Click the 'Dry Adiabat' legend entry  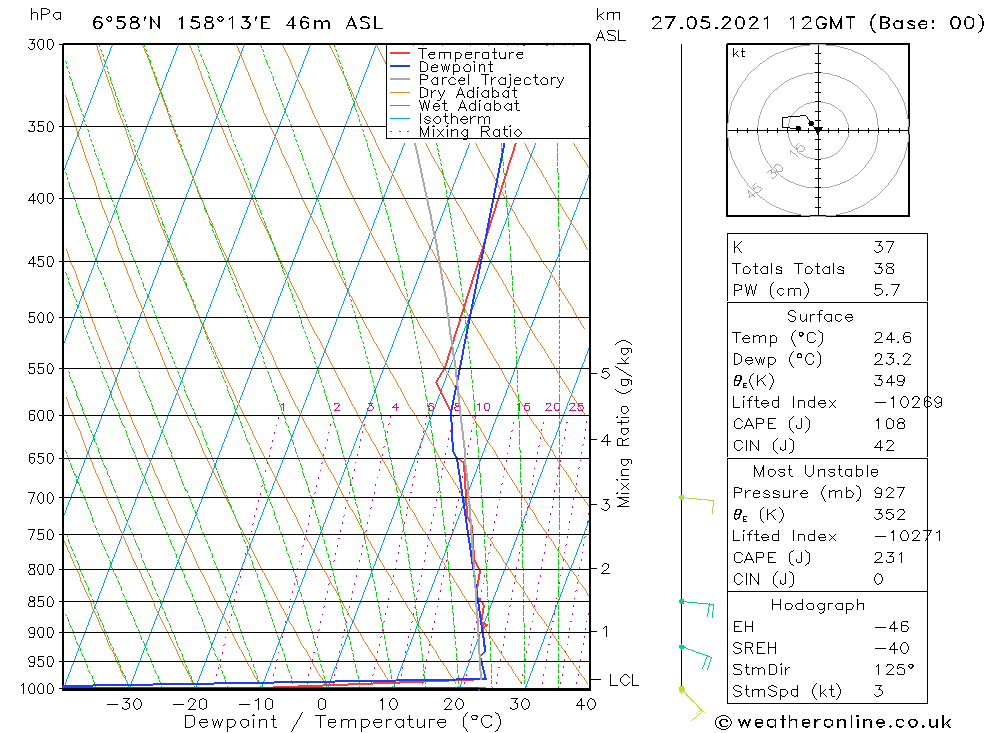pyautogui.click(x=468, y=93)
